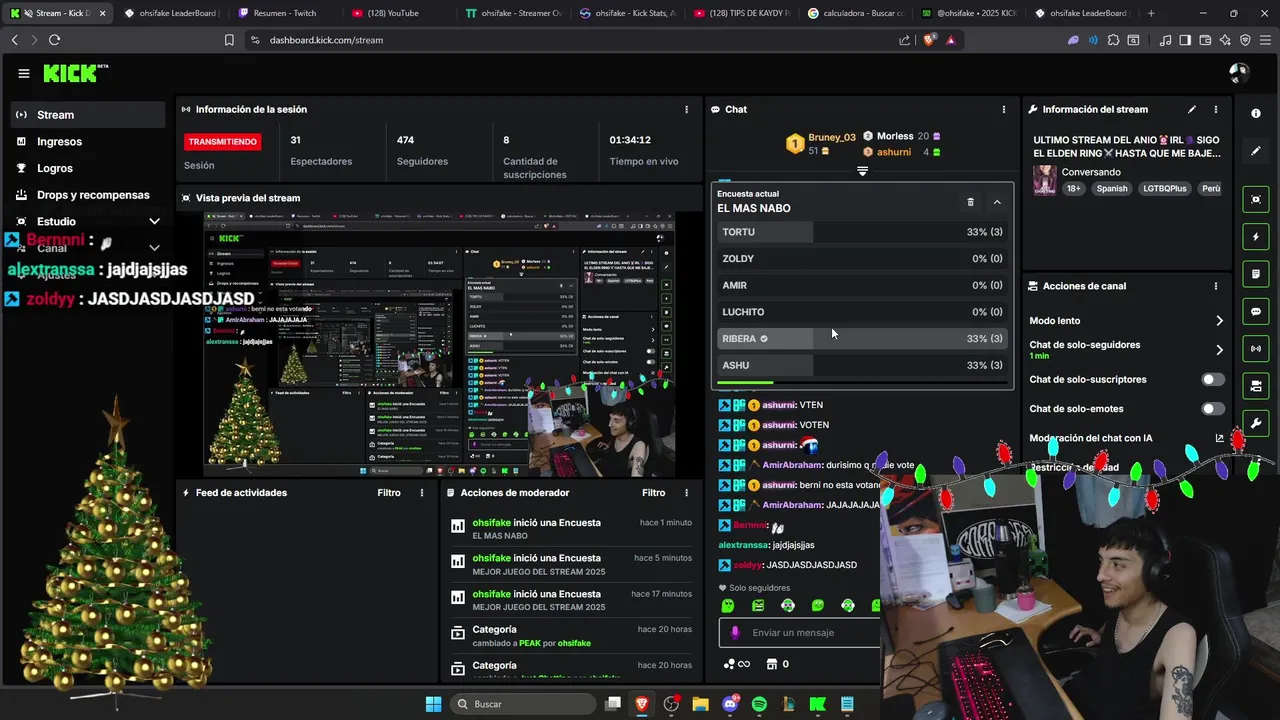The width and height of the screenshot is (1280, 720).
Task: Expand the Estudio sidebar section
Action: [154, 222]
